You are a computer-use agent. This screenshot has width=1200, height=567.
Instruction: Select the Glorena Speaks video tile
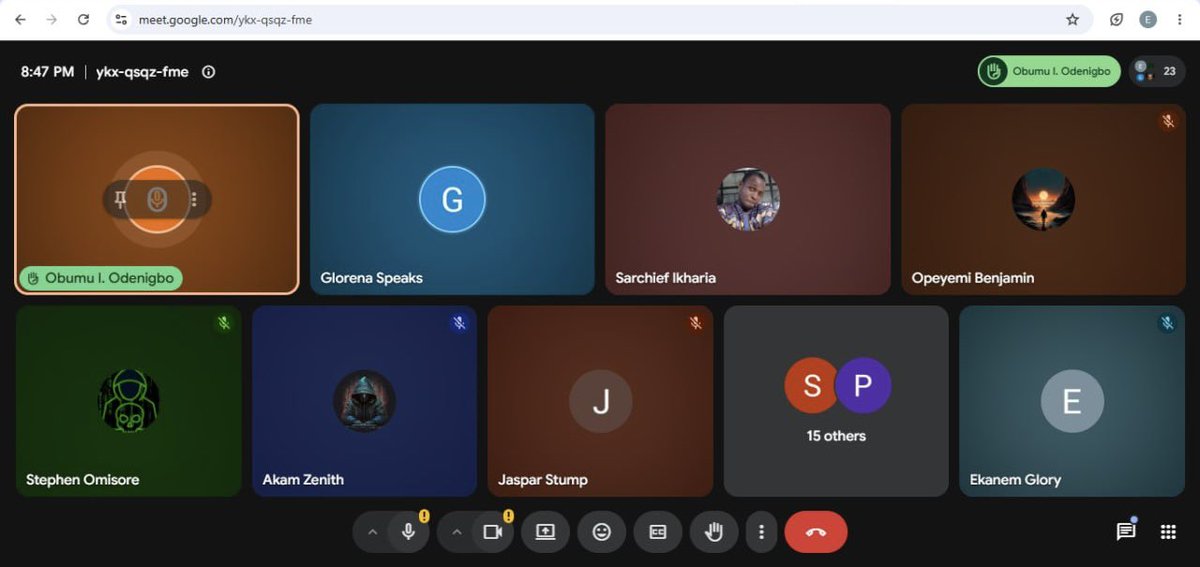click(452, 199)
